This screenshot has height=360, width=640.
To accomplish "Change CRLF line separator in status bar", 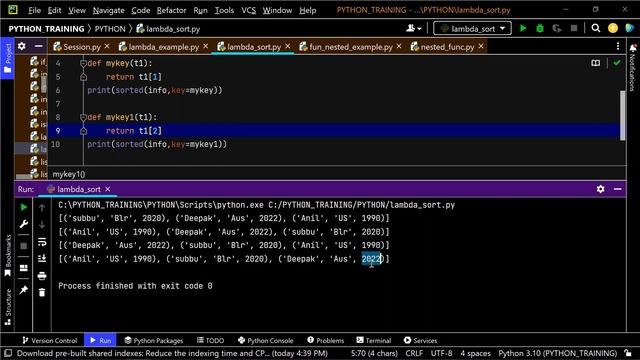I will (414, 353).
